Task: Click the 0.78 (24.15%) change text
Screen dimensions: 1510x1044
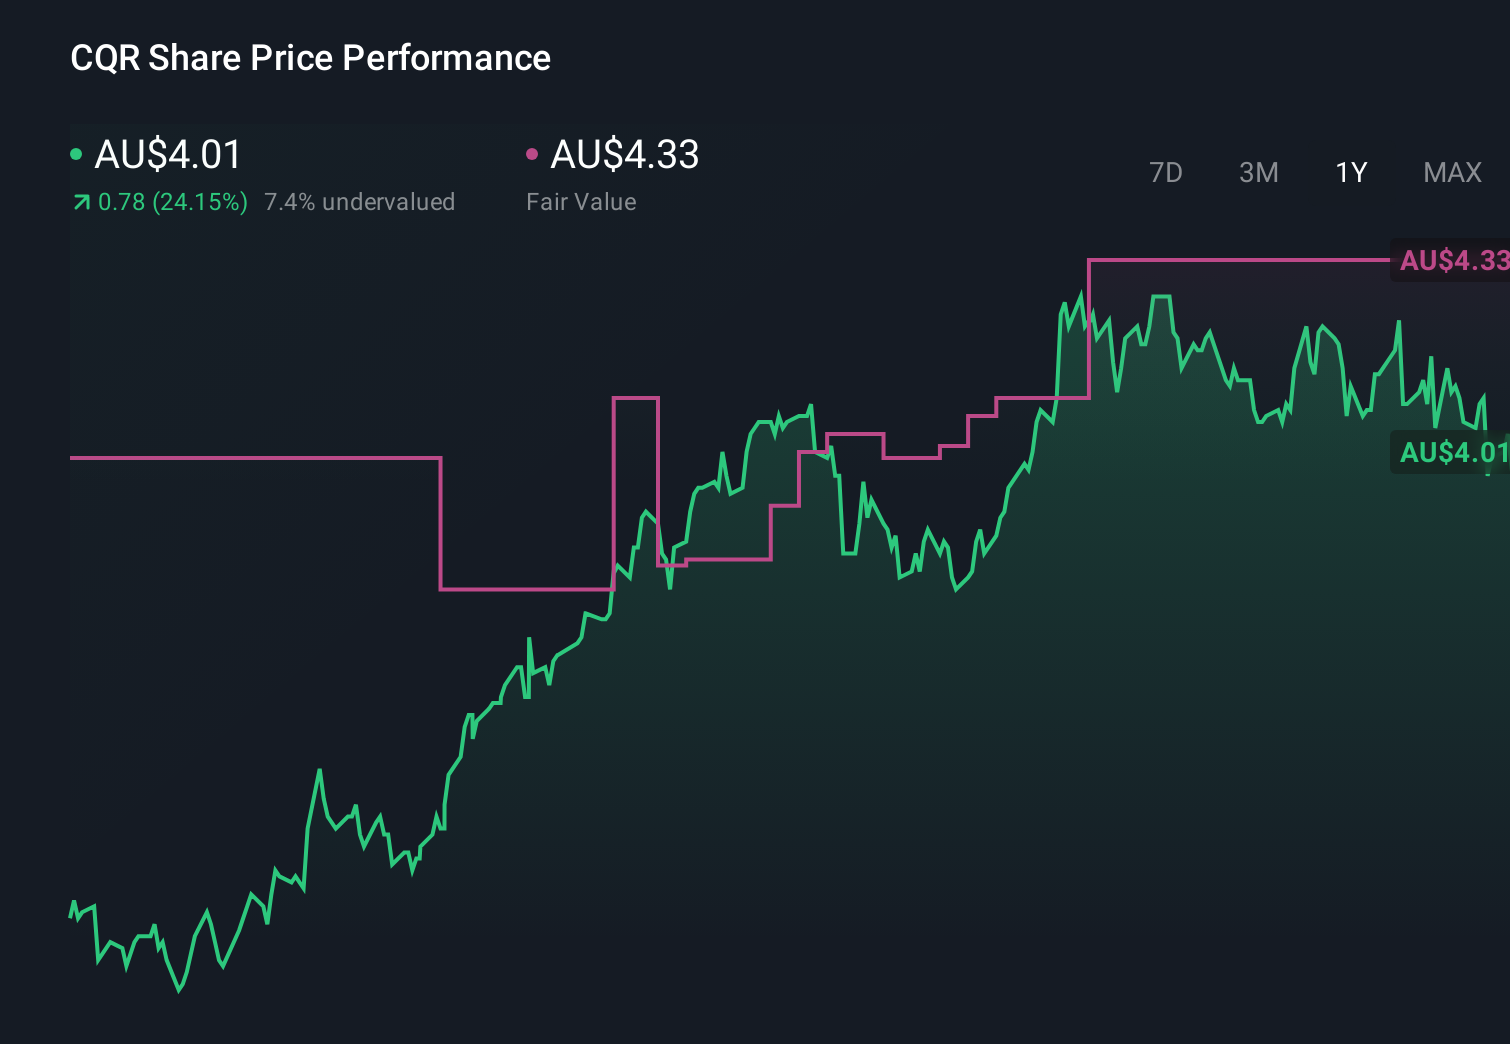Action: pyautogui.click(x=172, y=201)
